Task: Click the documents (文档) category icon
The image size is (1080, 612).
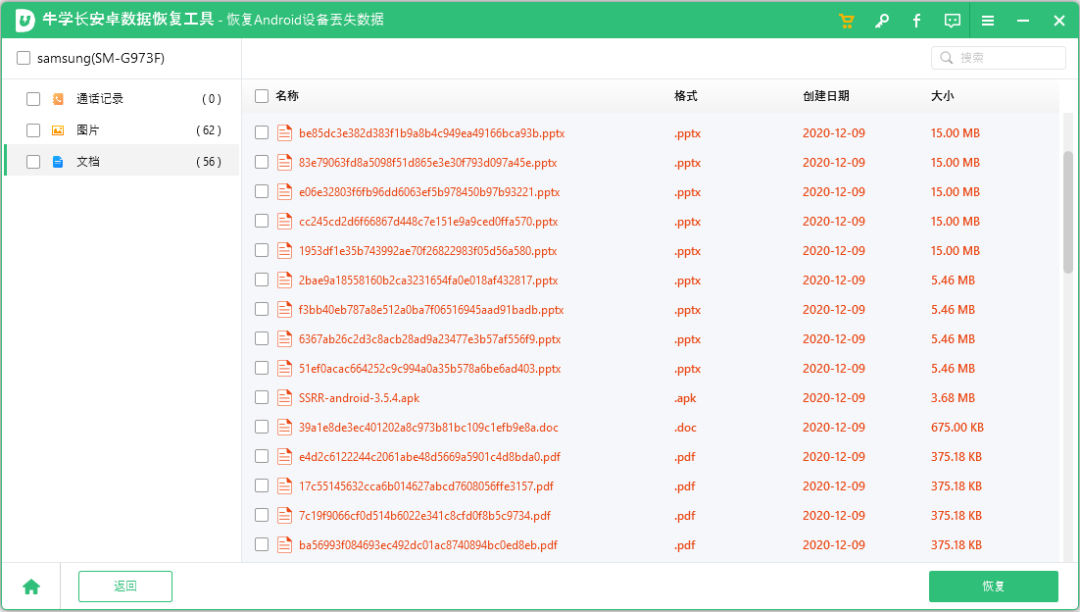Action: point(58,162)
